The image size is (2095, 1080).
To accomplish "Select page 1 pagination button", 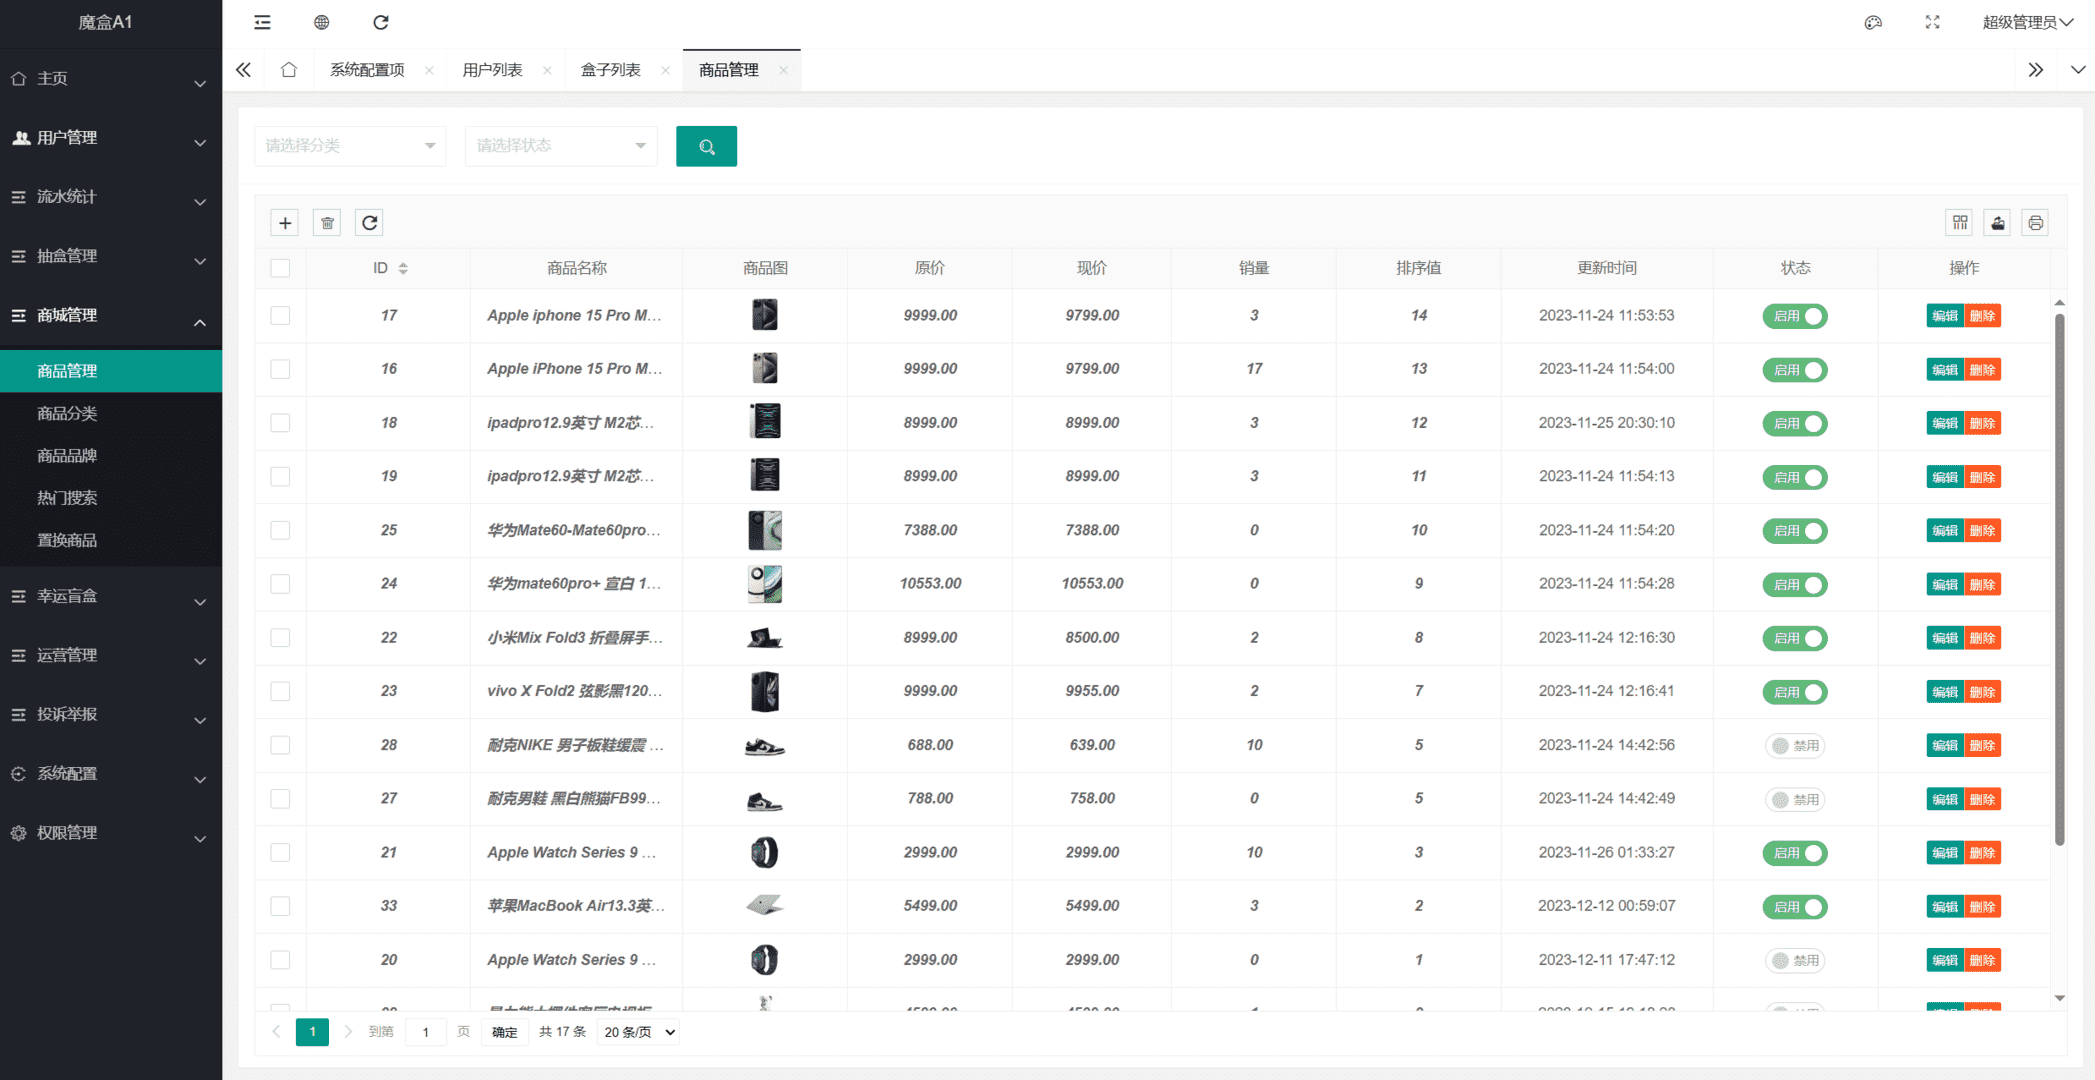I will (312, 1032).
